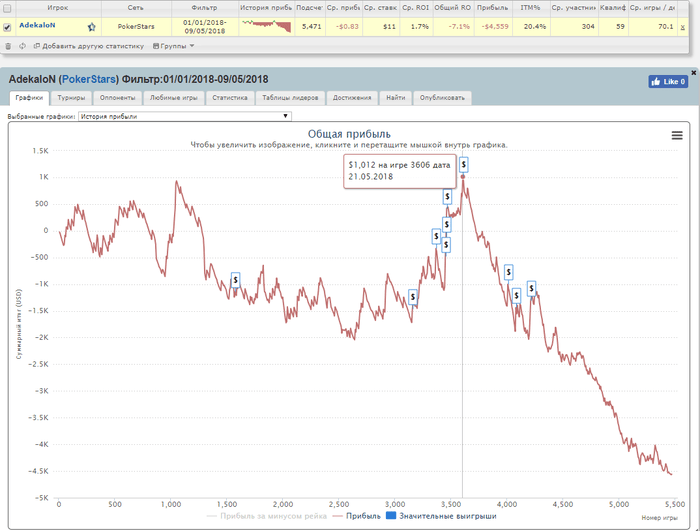
Task: Expand the Группы dropdown menu
Action: point(173,46)
